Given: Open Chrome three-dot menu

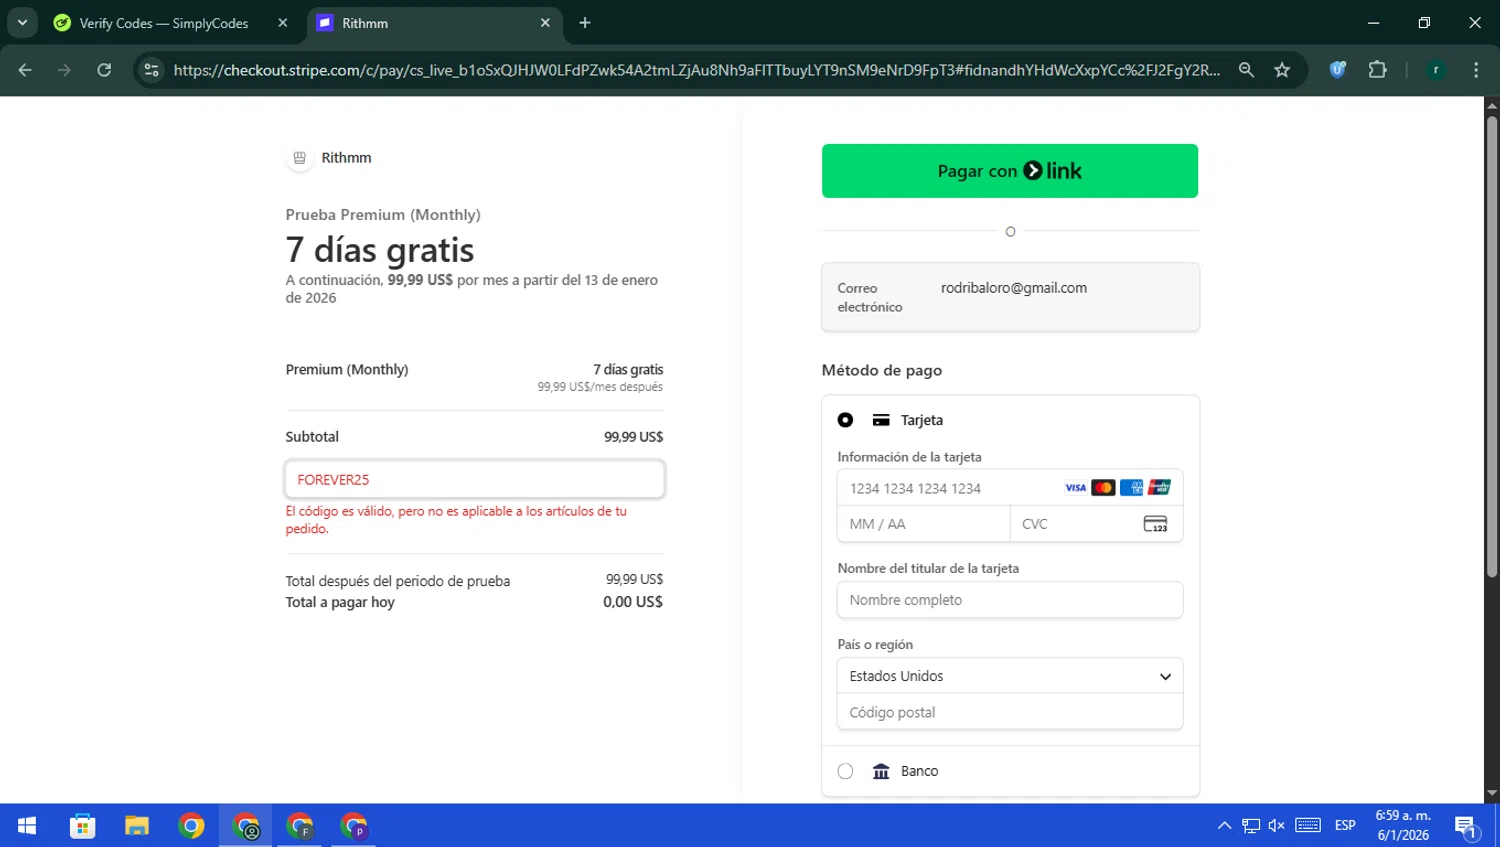Looking at the screenshot, I should point(1476,70).
